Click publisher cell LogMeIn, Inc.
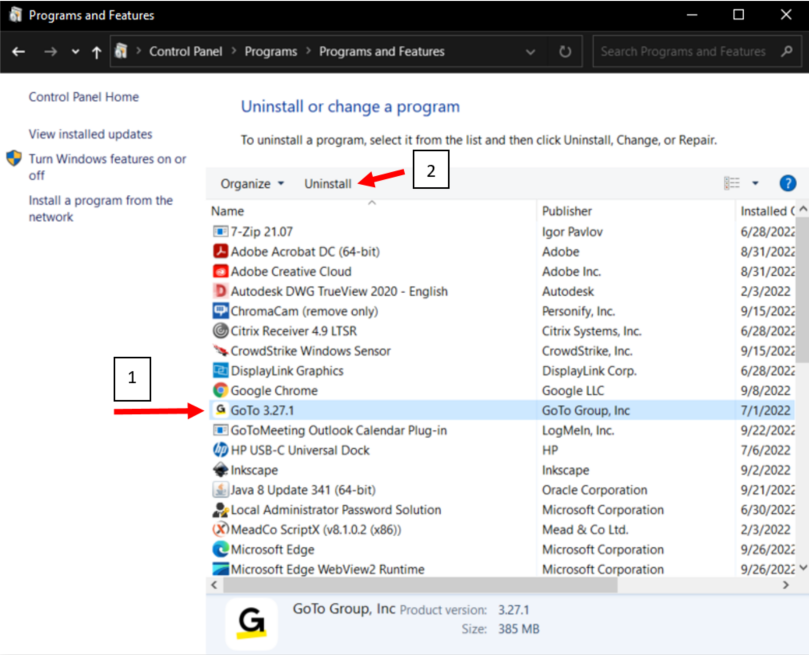Image resolution: width=809 pixels, height=655 pixels. click(578, 430)
